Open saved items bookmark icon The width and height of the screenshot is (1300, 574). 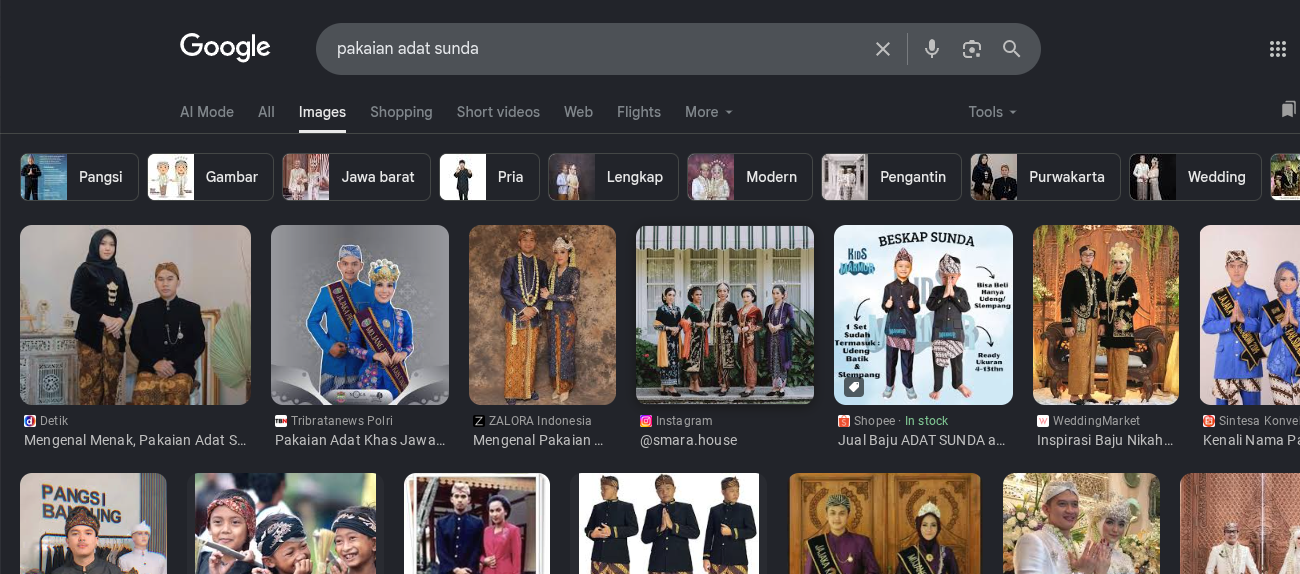1288,110
